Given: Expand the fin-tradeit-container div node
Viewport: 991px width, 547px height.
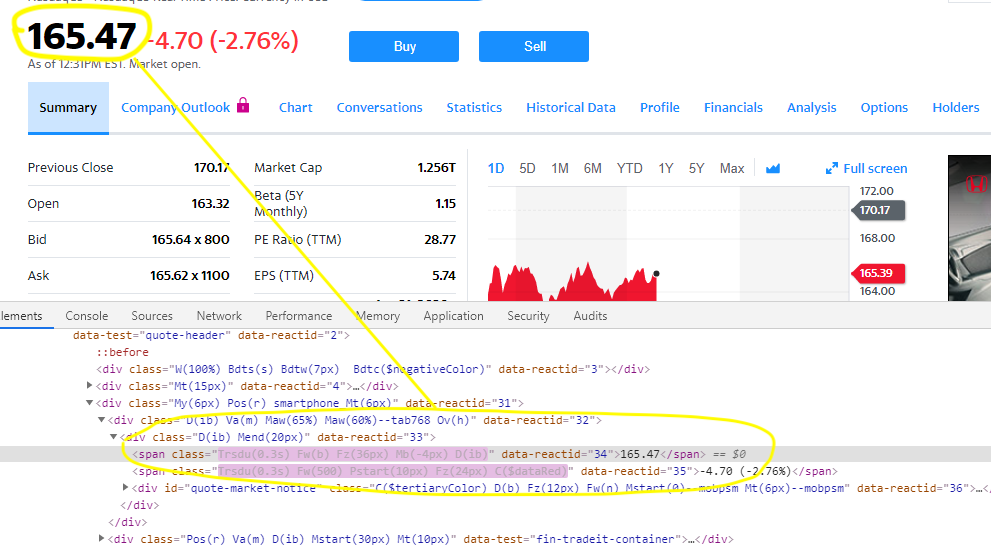Looking at the screenshot, I should [x=102, y=539].
